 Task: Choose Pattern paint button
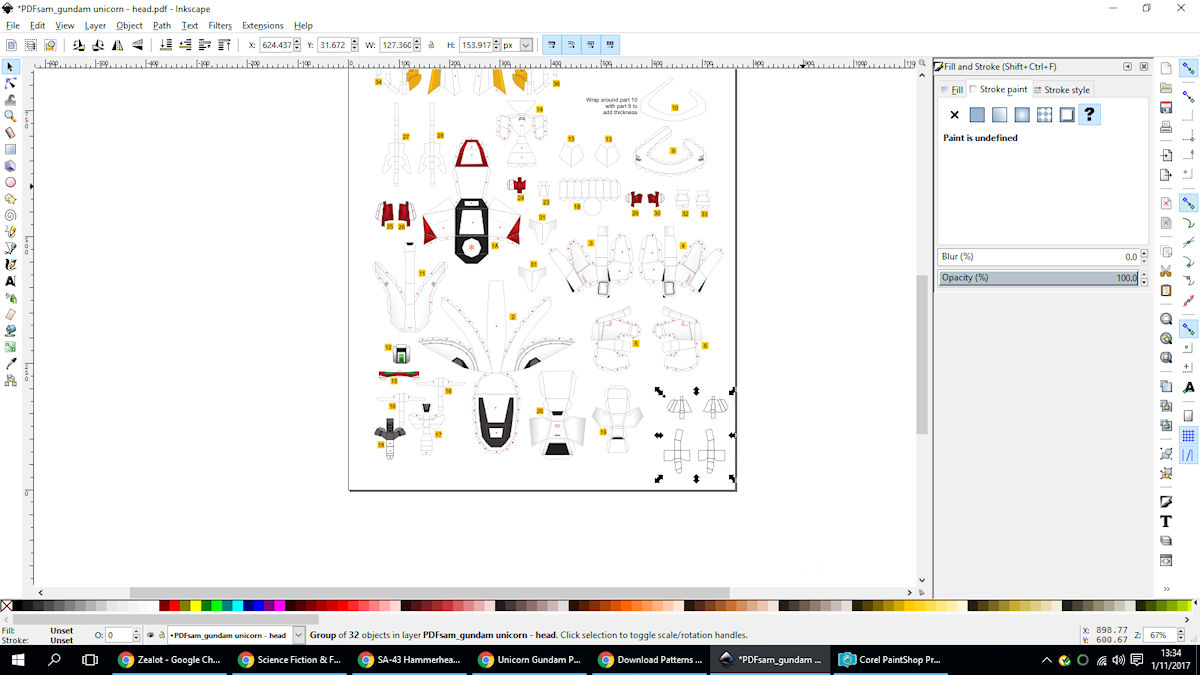(x=1045, y=115)
